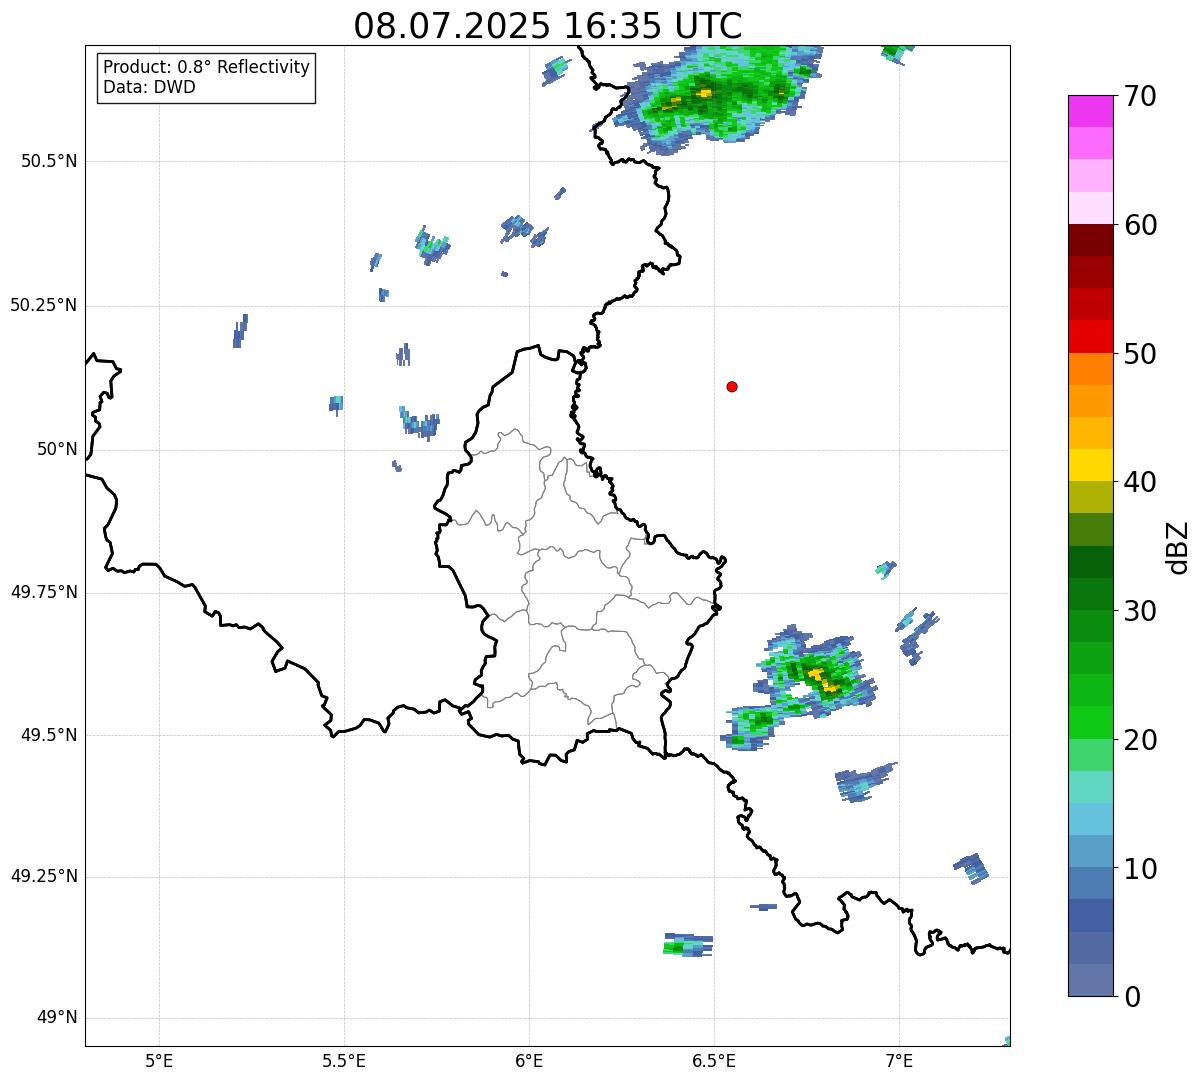The height and width of the screenshot is (1081, 1202).
Task: Click the 49.75°N latitude label
Action: [x=44, y=592]
